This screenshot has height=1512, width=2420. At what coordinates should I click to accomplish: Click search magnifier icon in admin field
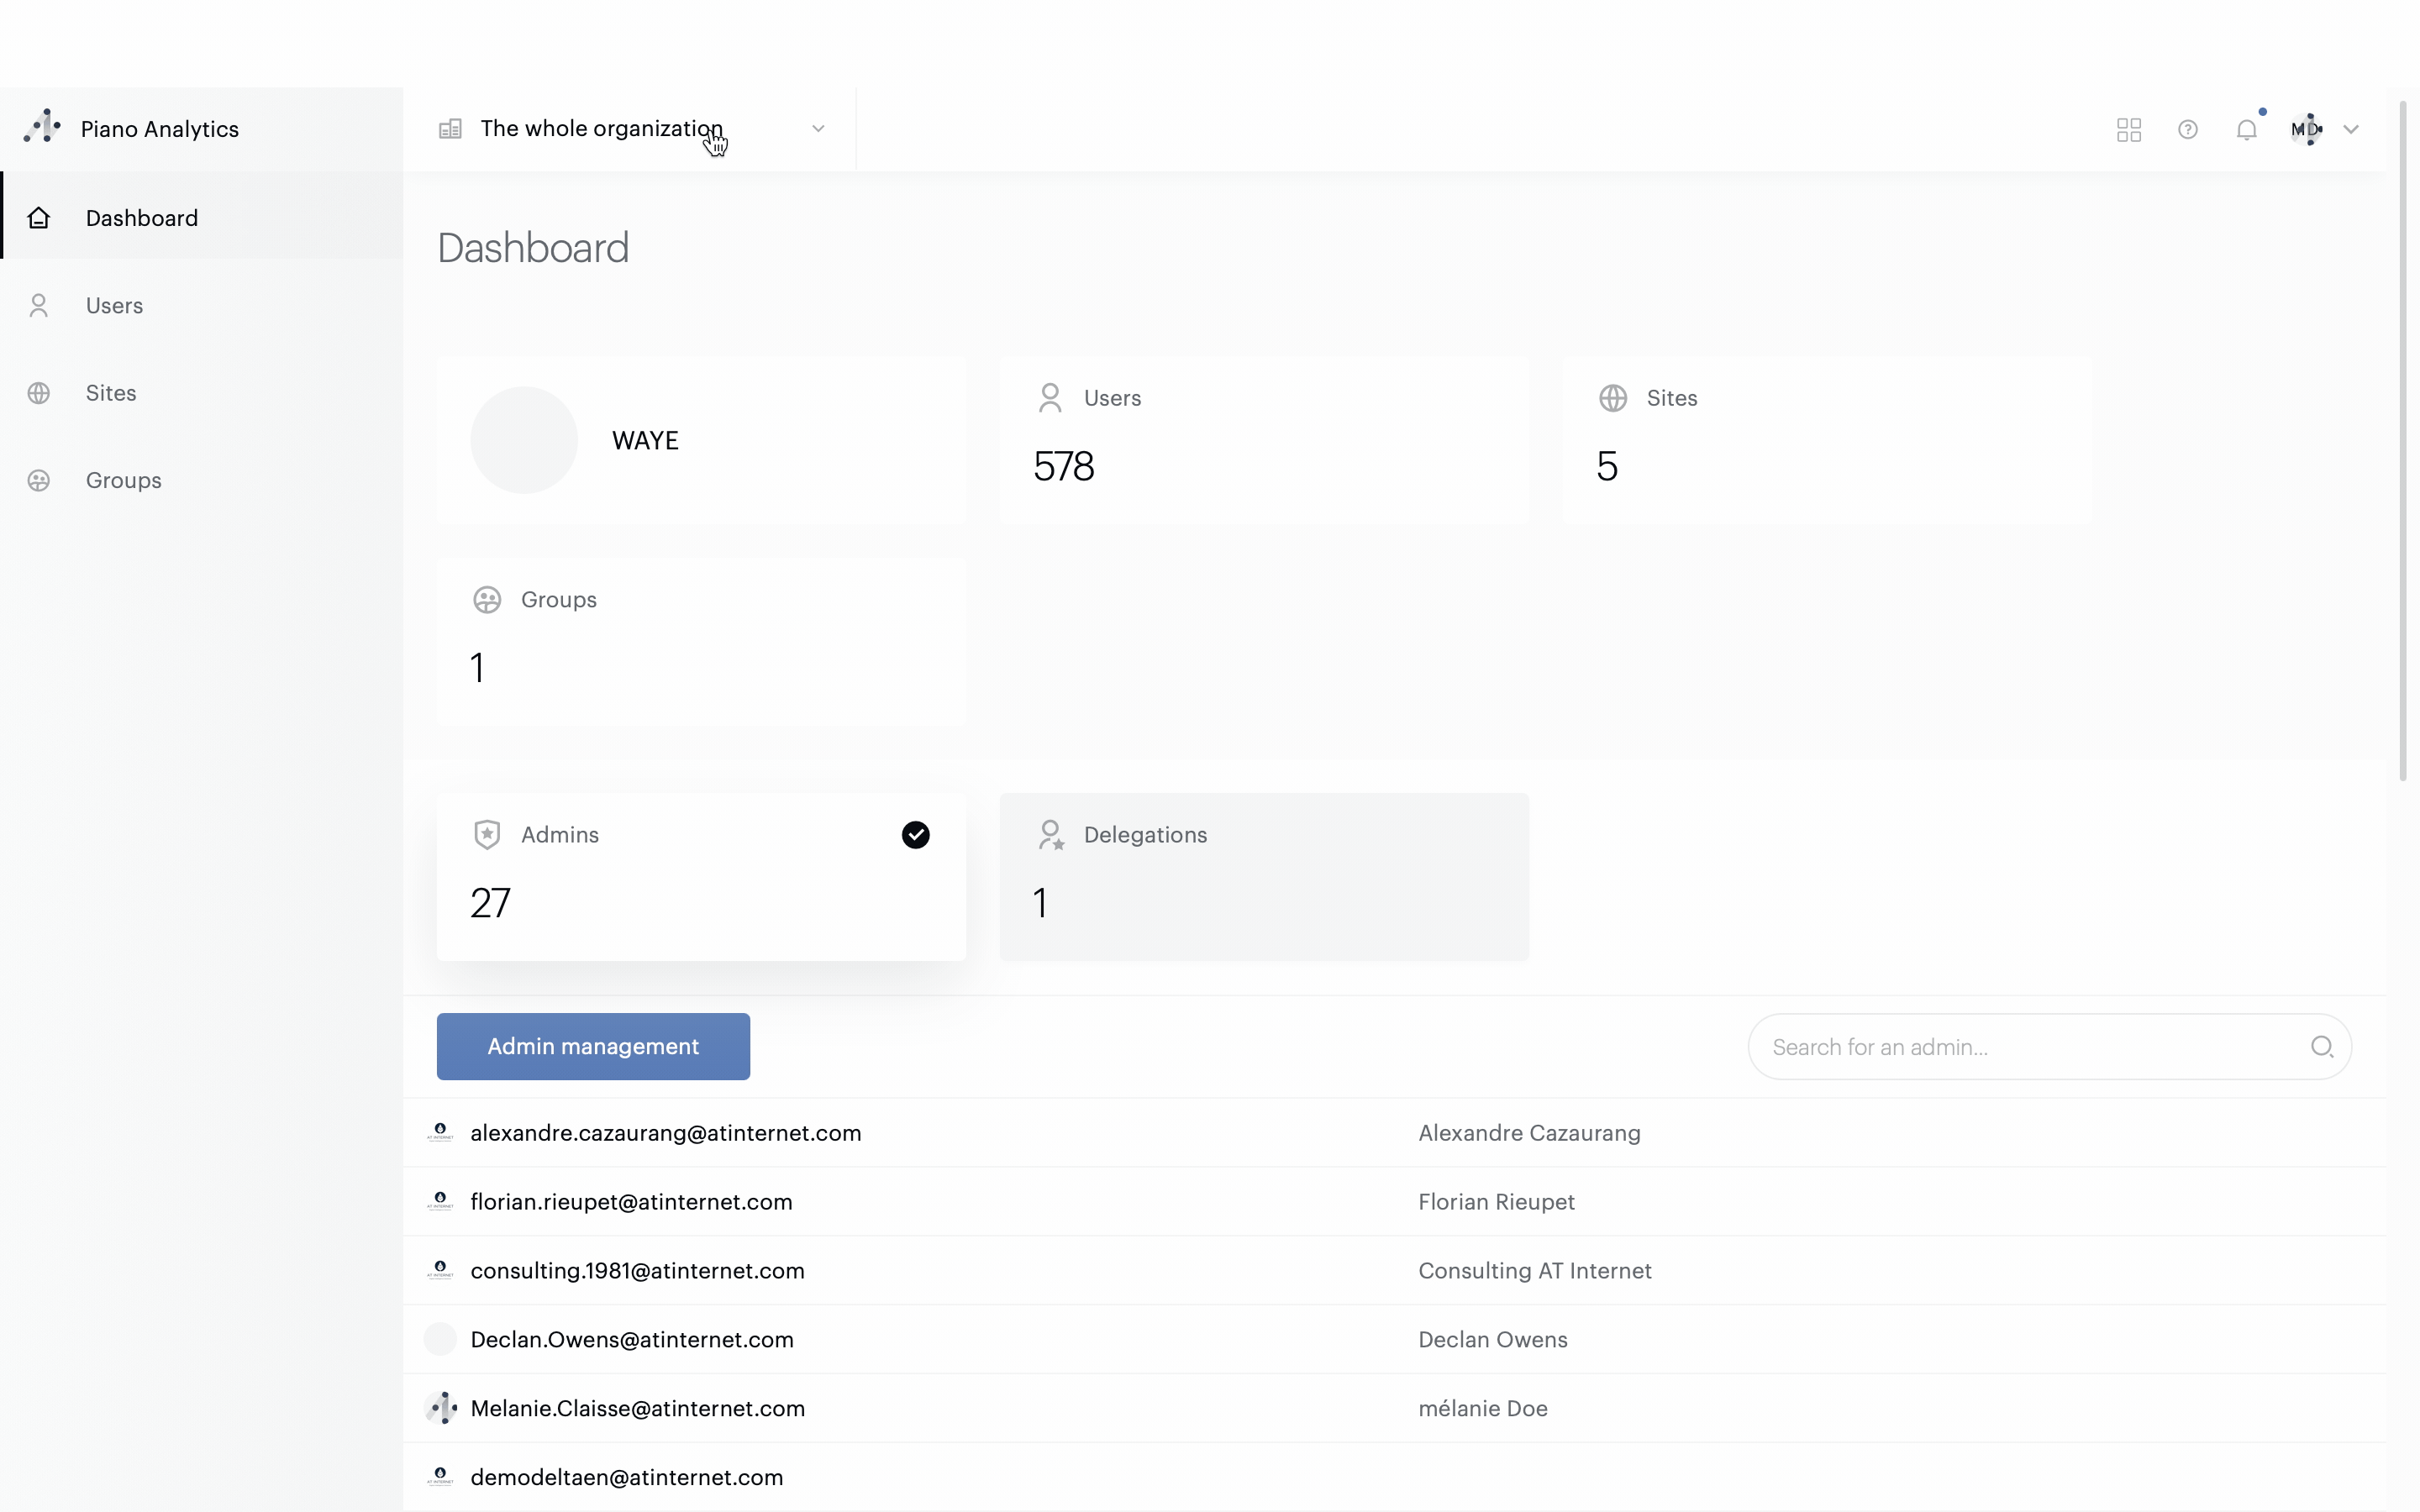pyautogui.click(x=2321, y=1047)
